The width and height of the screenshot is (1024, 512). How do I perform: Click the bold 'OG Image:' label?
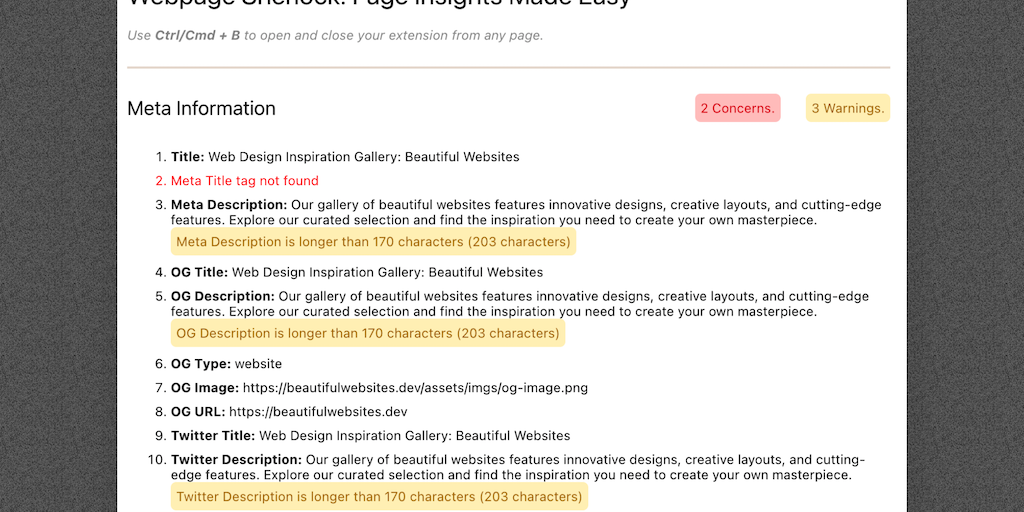(205, 388)
